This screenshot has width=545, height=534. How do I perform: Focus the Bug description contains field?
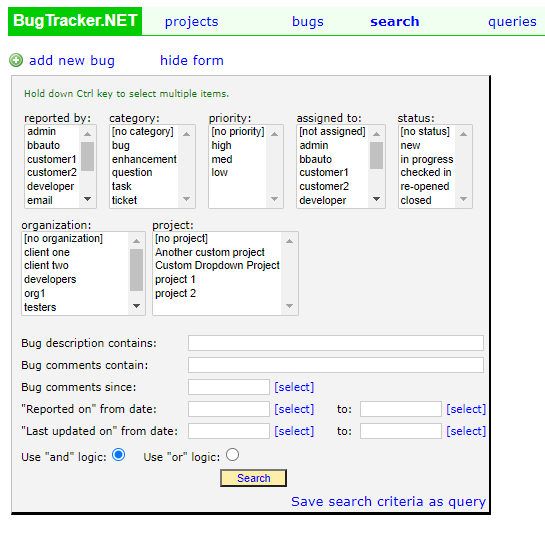tap(336, 343)
